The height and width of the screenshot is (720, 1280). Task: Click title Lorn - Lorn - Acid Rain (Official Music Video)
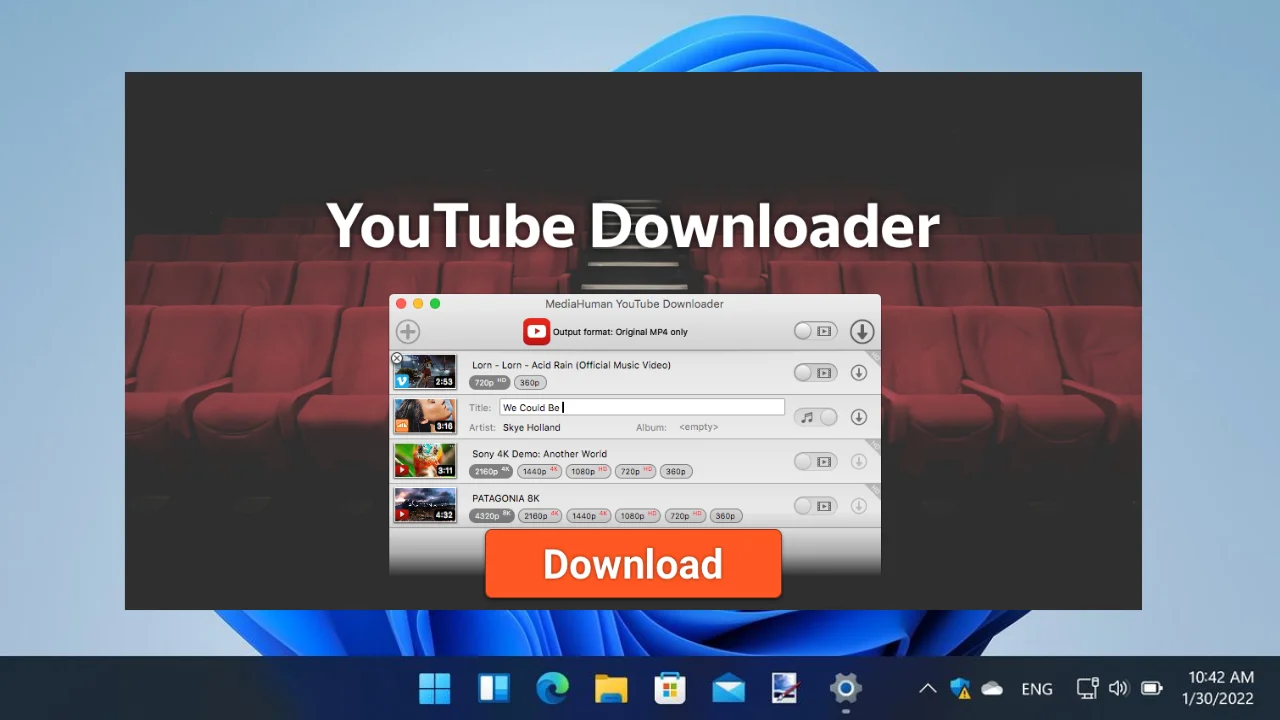(x=571, y=365)
